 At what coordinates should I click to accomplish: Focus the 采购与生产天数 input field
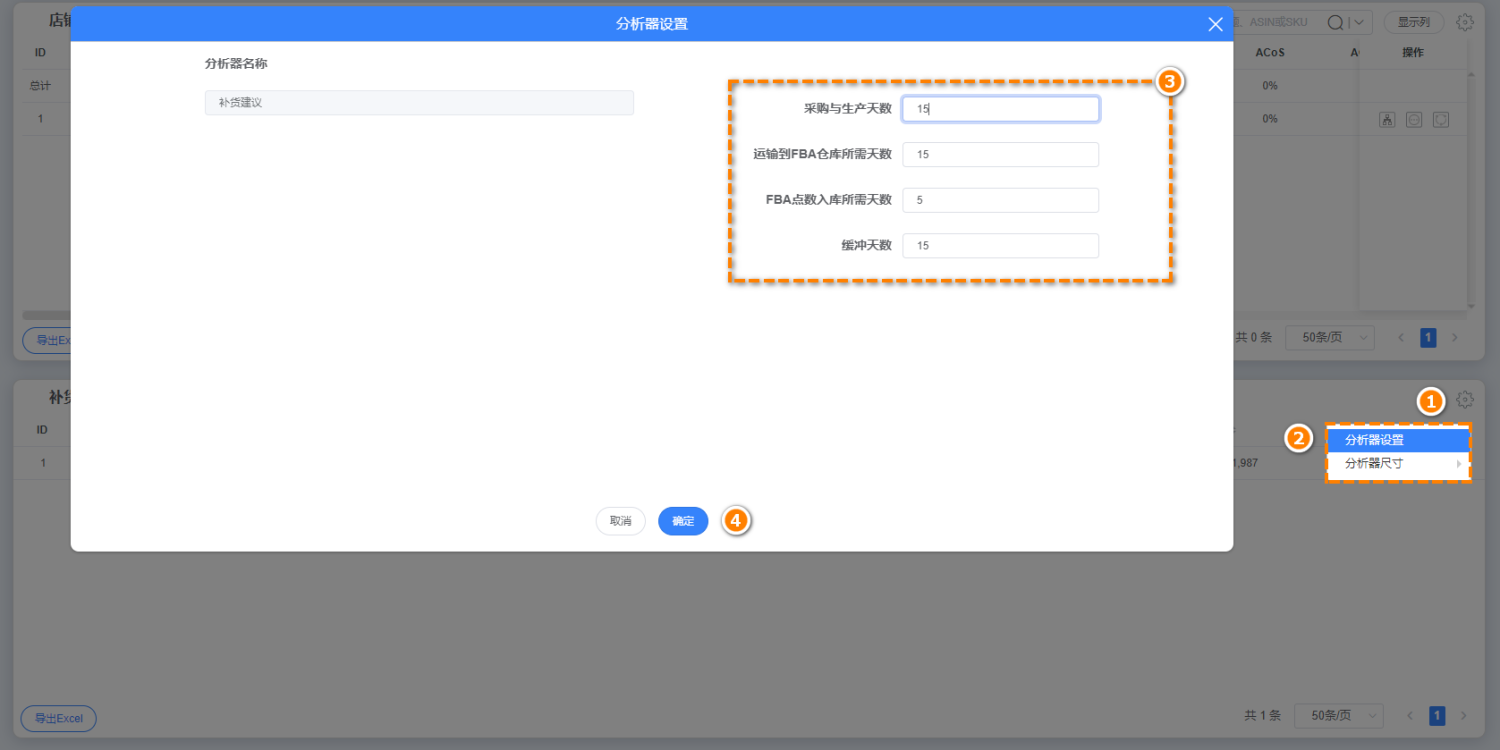(x=1000, y=109)
